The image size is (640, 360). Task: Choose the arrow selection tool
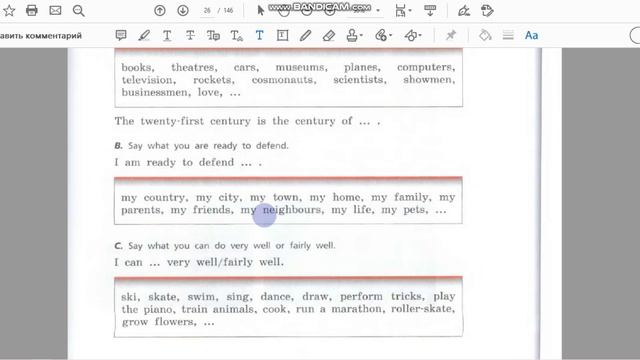coord(260,11)
